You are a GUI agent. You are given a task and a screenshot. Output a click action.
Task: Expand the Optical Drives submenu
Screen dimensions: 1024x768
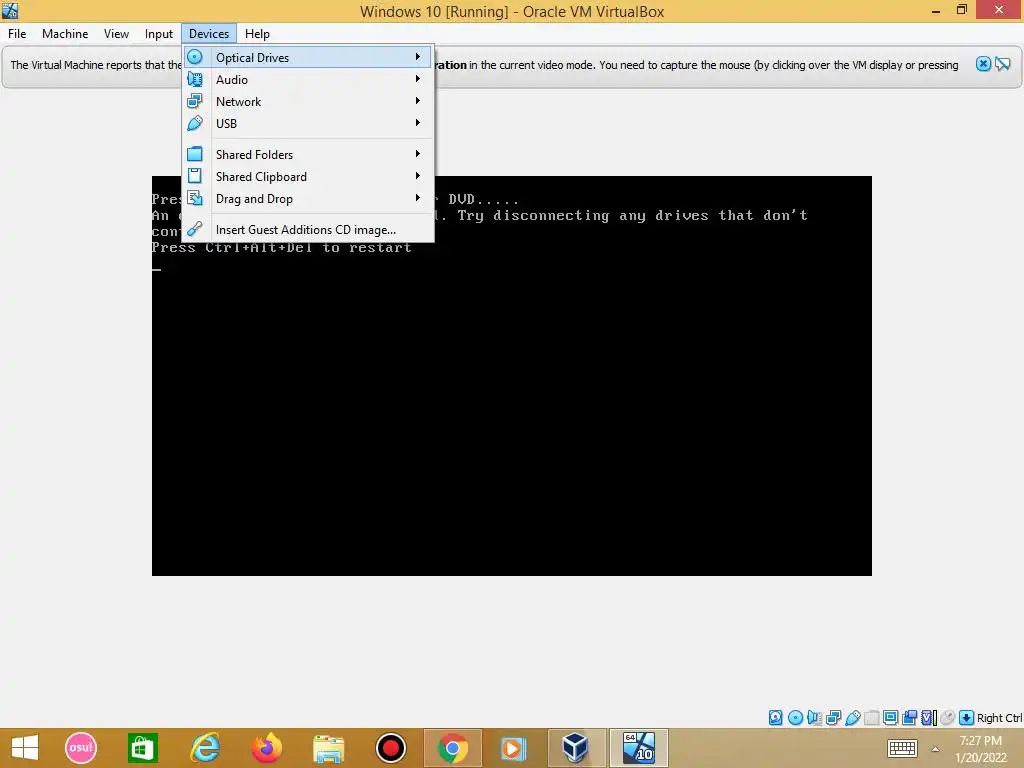(x=308, y=57)
